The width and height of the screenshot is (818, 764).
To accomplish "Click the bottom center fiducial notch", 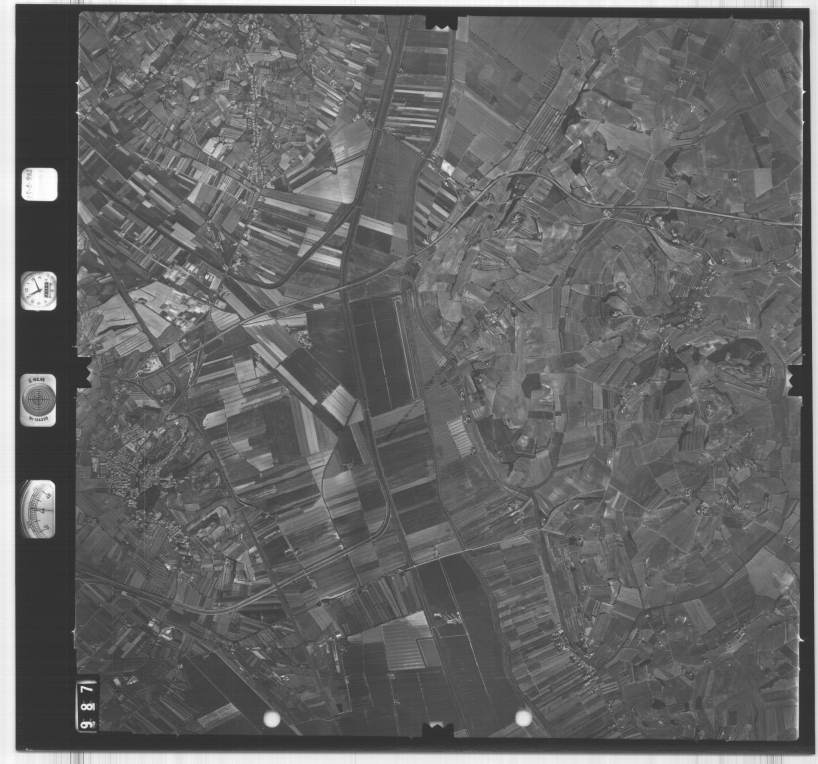I will tap(437, 731).
